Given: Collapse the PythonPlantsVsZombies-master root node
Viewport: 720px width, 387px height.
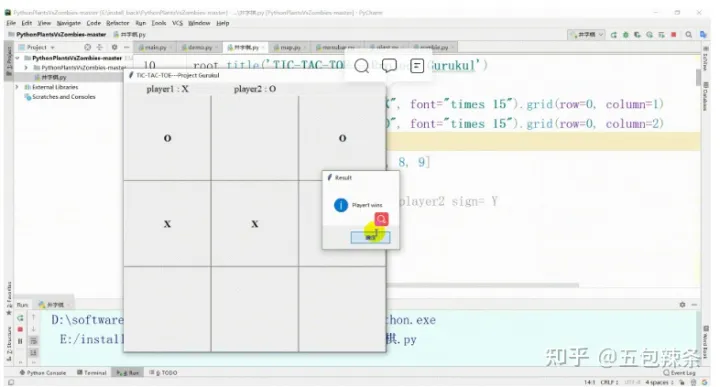Looking at the screenshot, I should pos(17,58).
